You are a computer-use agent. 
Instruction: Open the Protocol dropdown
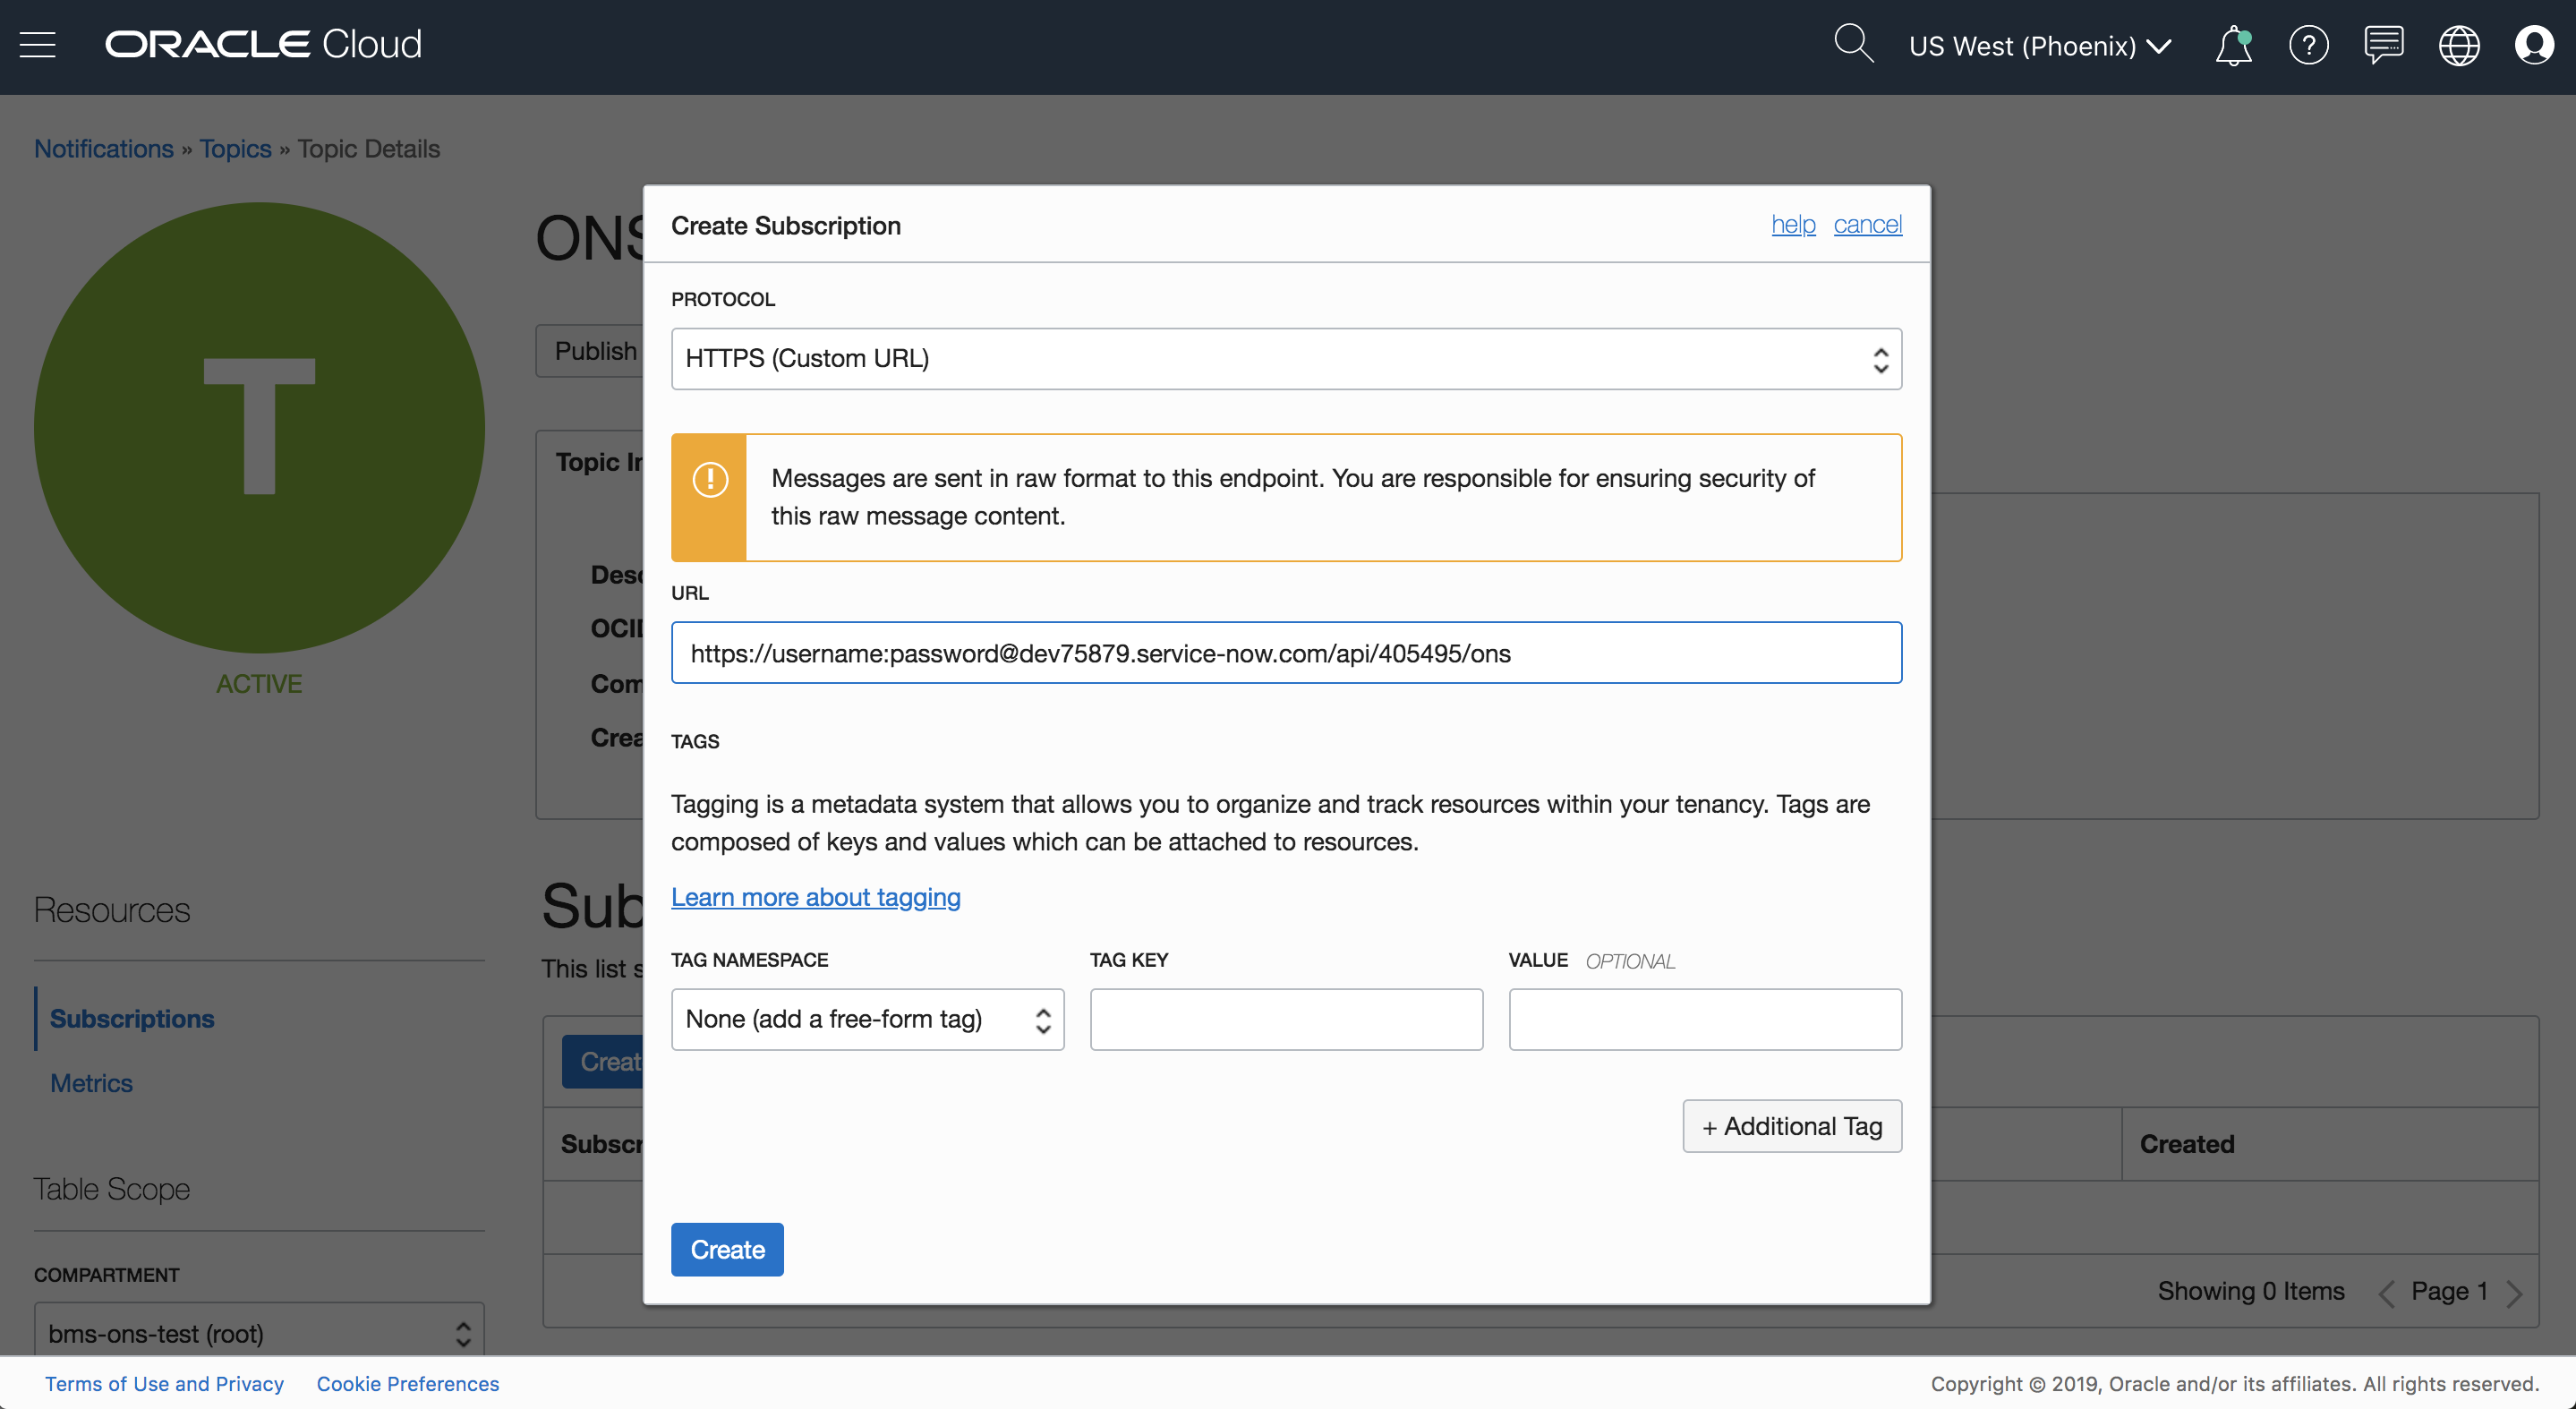click(x=1286, y=359)
